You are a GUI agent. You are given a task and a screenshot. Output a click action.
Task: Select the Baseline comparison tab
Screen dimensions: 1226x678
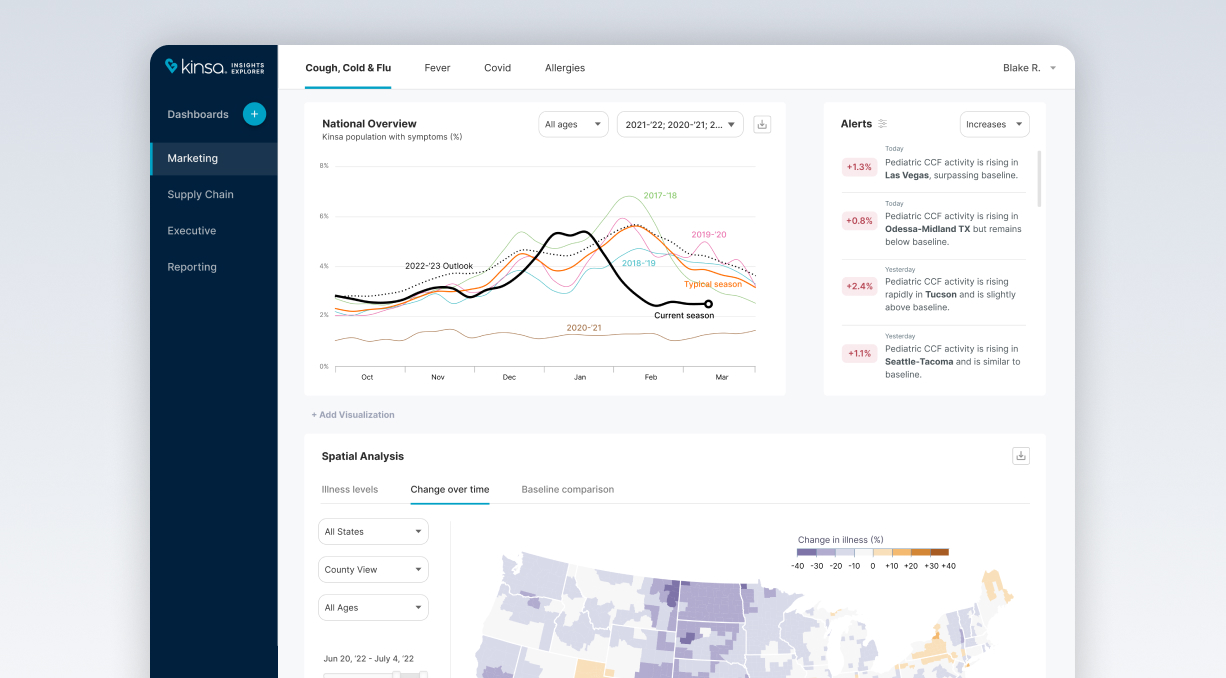[x=567, y=490]
